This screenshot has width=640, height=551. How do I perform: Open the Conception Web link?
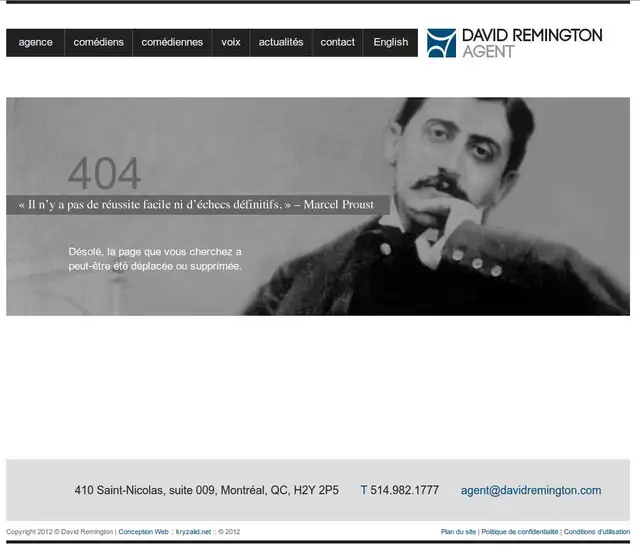(x=143, y=532)
